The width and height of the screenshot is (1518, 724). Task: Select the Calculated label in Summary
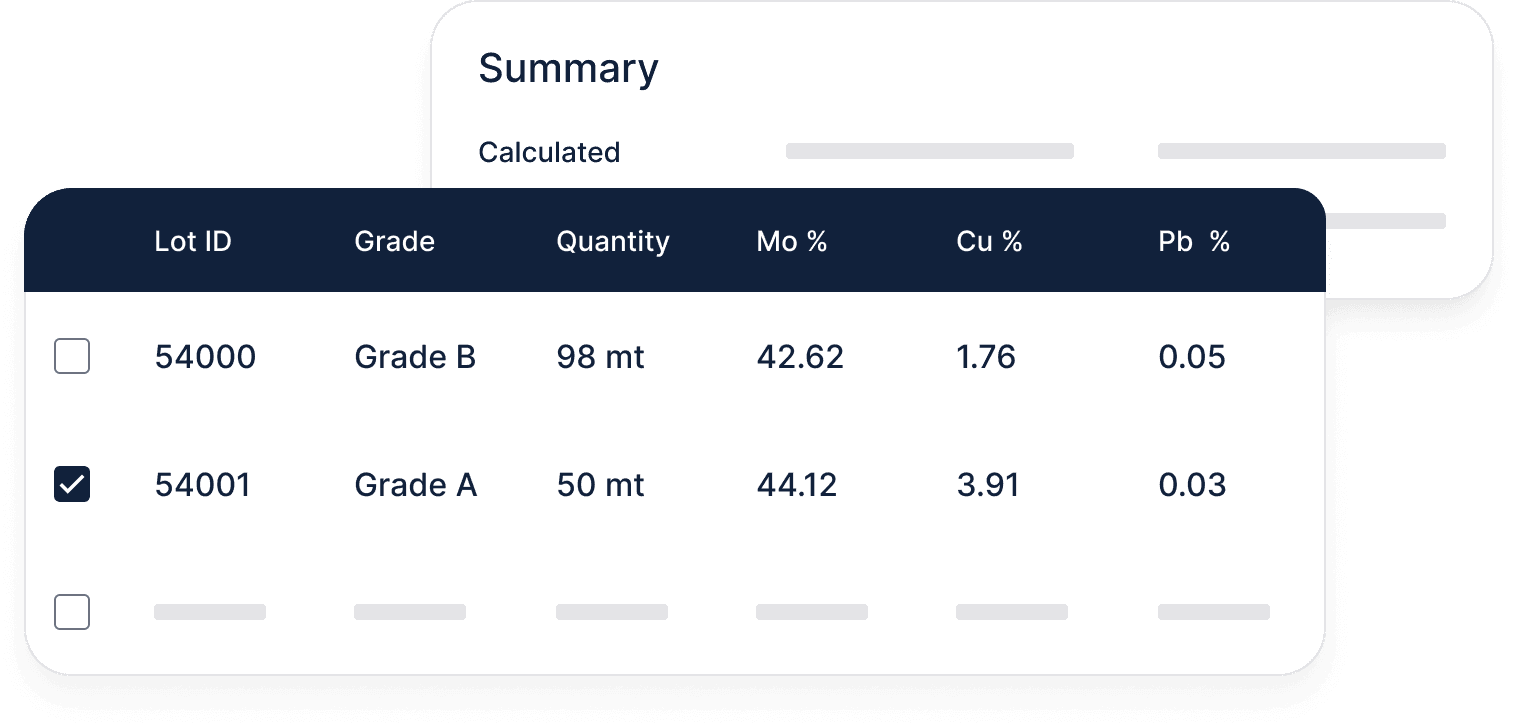point(549,152)
